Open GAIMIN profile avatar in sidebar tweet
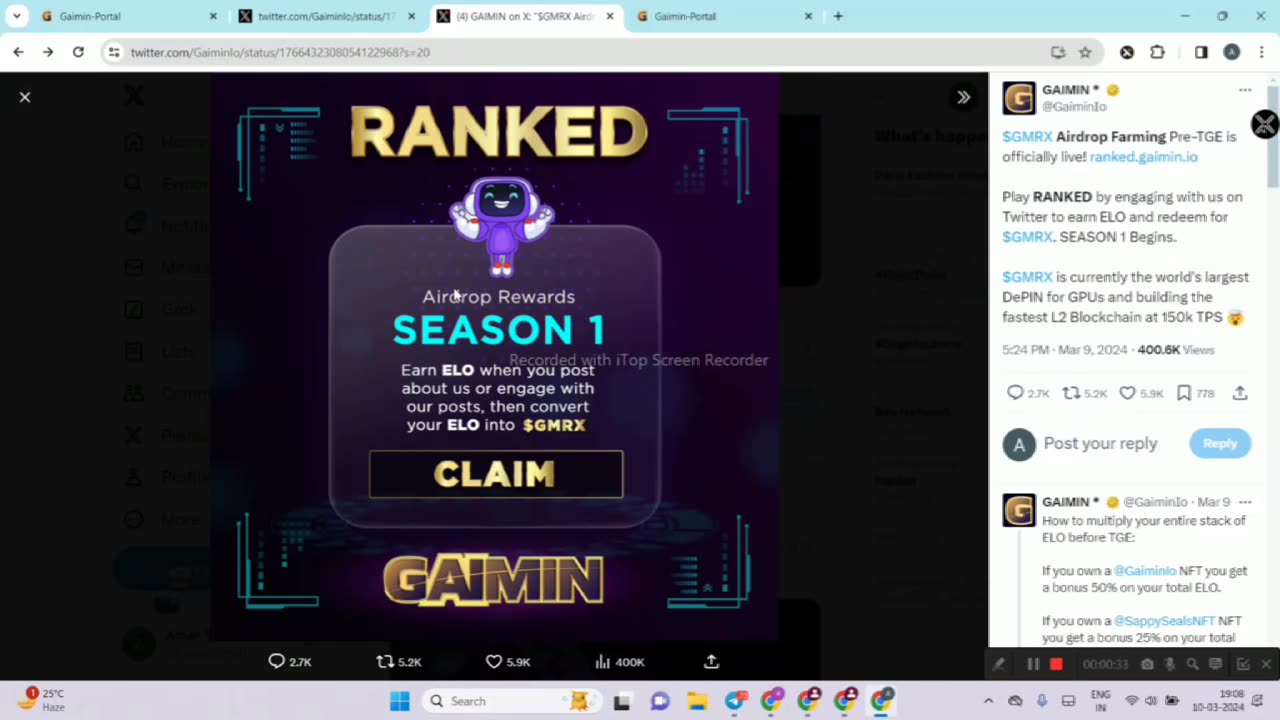 [x=1019, y=98]
